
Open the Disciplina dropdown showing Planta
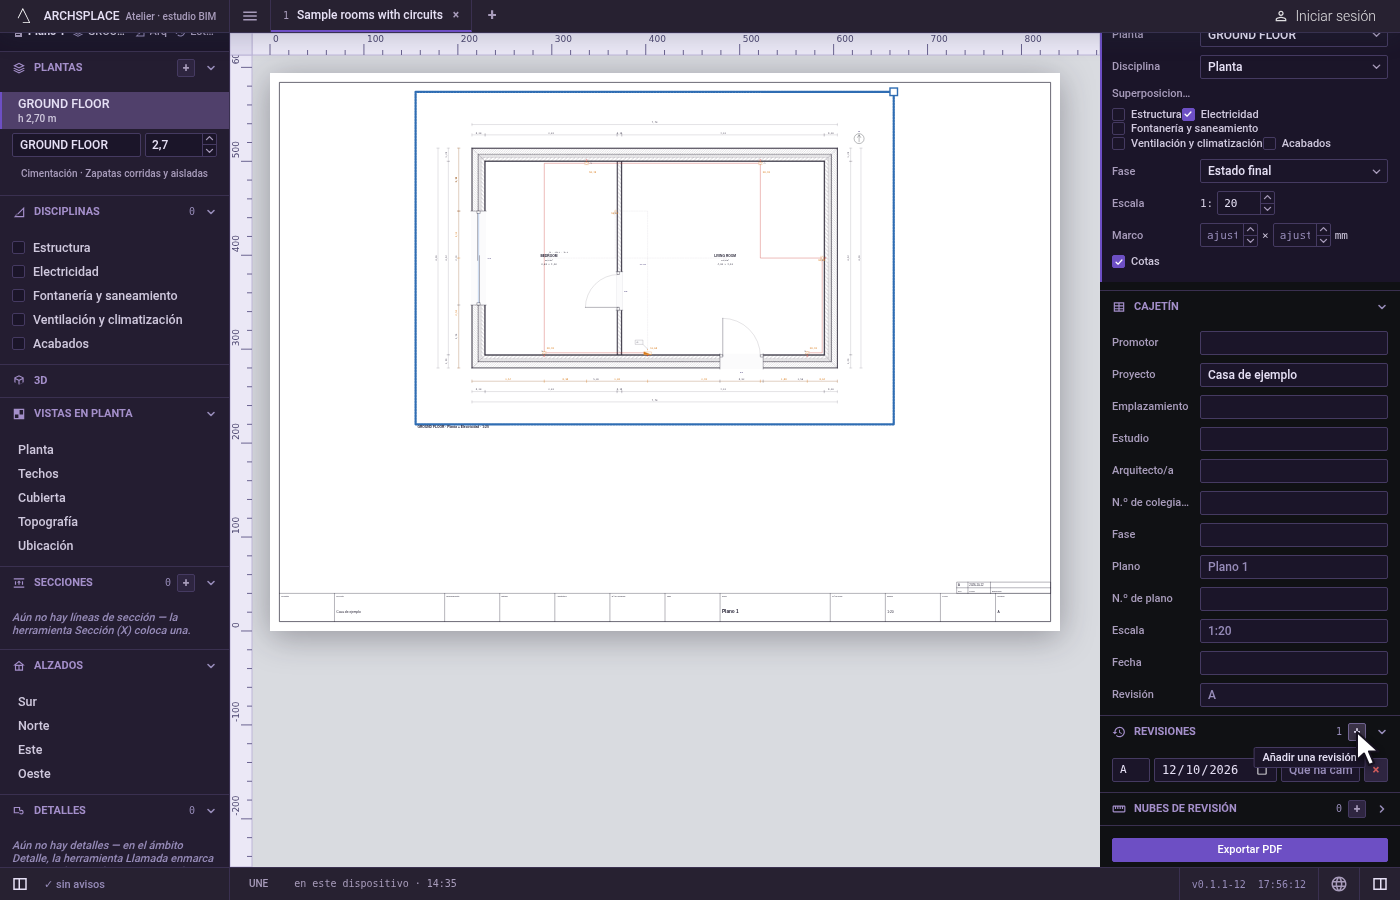coord(1294,67)
